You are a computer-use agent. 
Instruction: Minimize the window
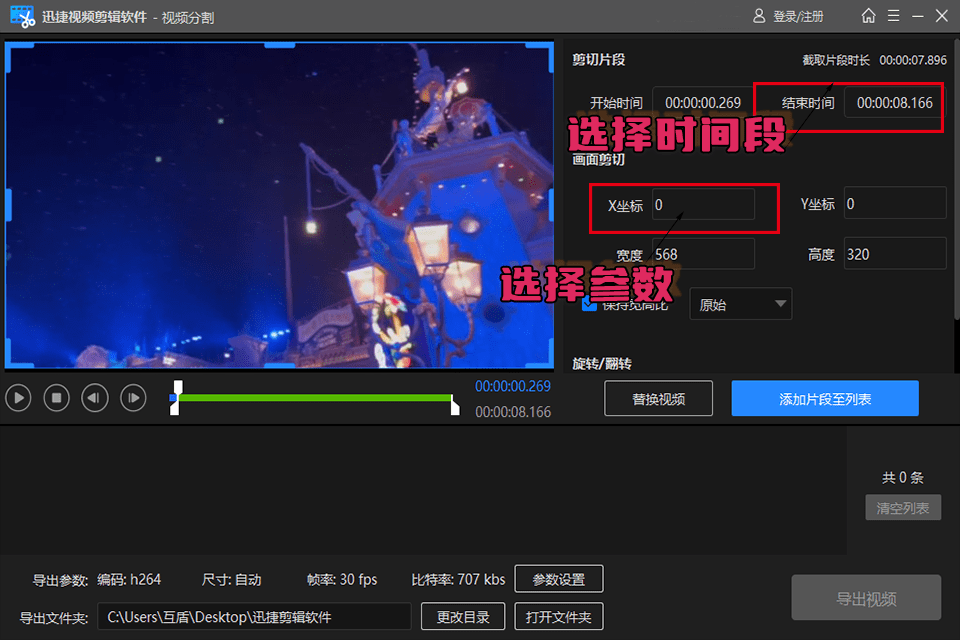(918, 17)
